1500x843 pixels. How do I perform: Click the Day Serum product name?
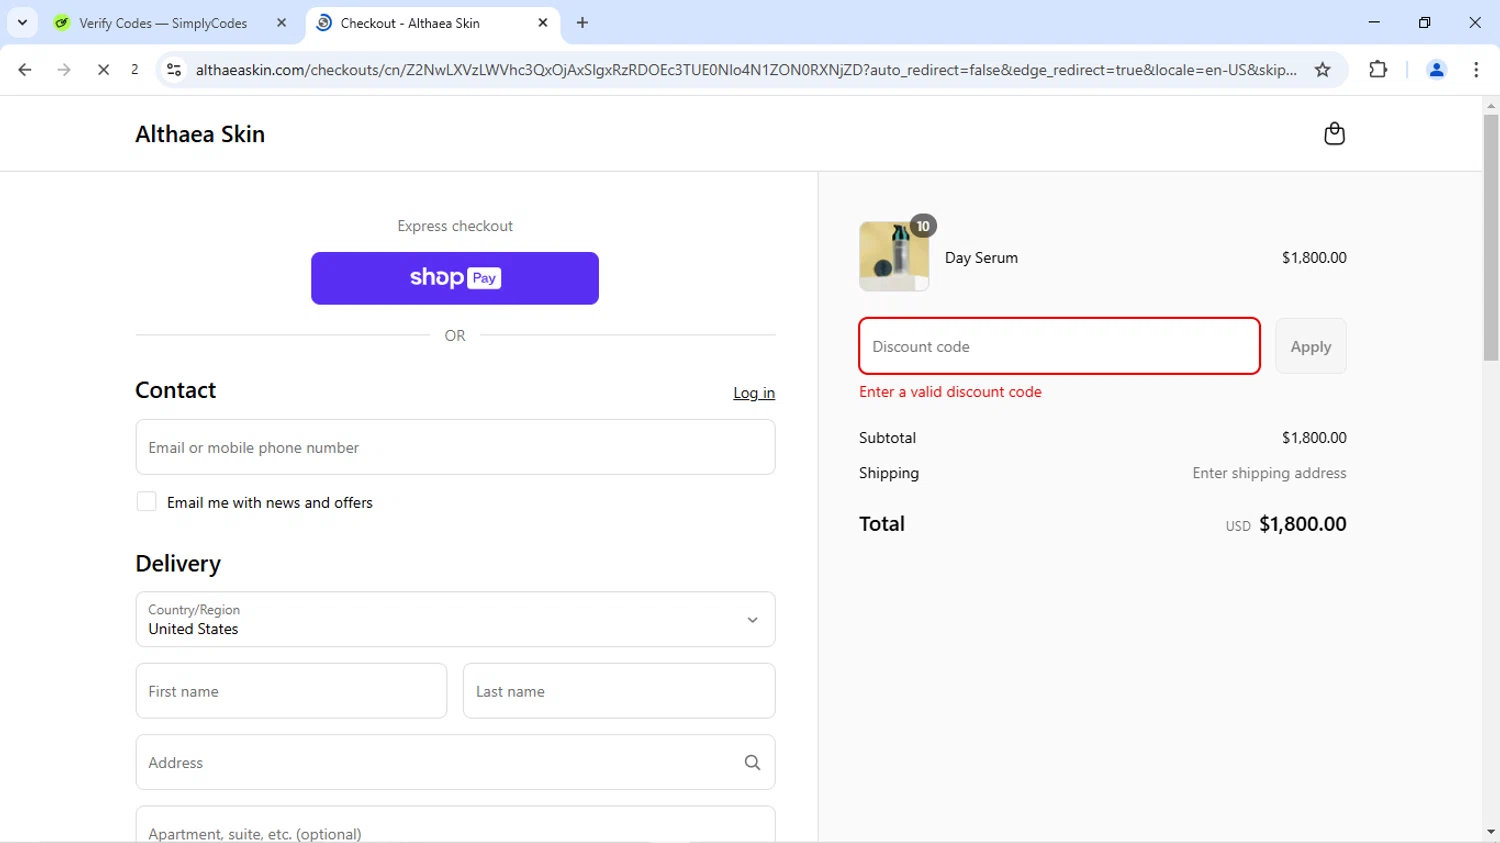point(981,257)
